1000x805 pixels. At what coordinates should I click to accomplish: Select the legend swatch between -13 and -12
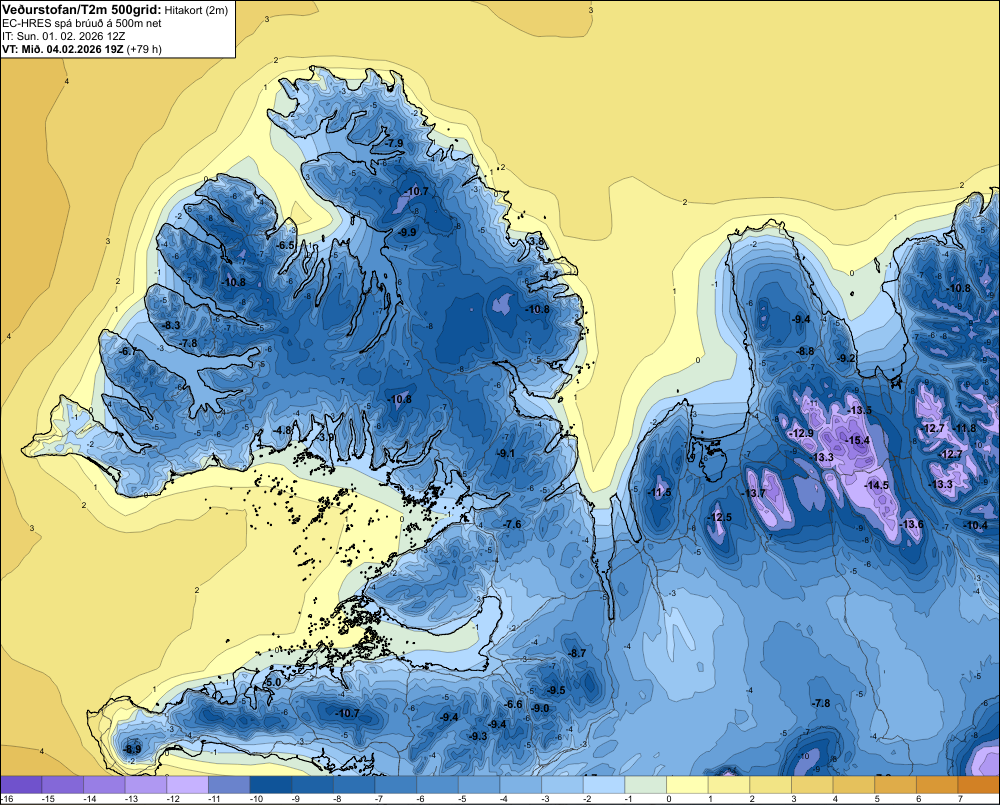(146, 785)
